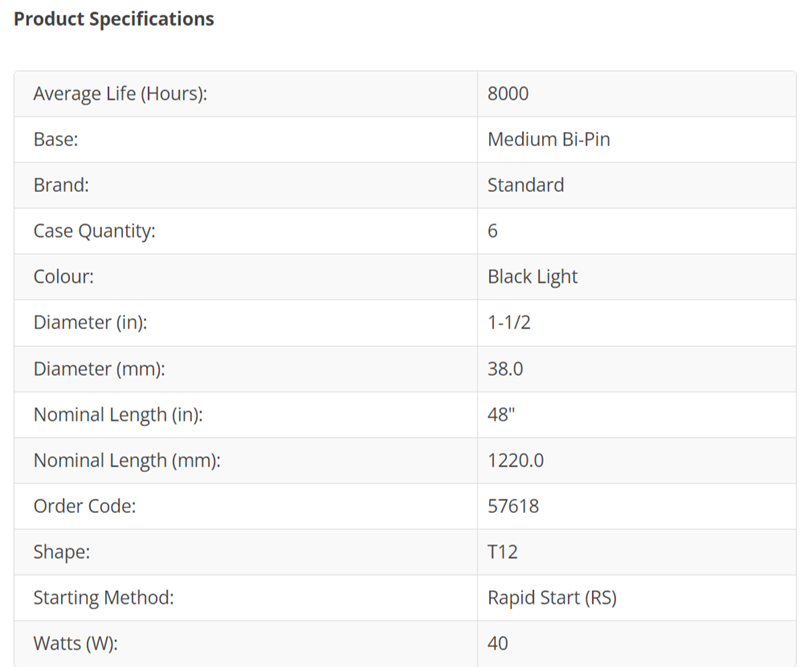Select the Average Life (Hours) label
800x667 pixels.
click(x=120, y=94)
